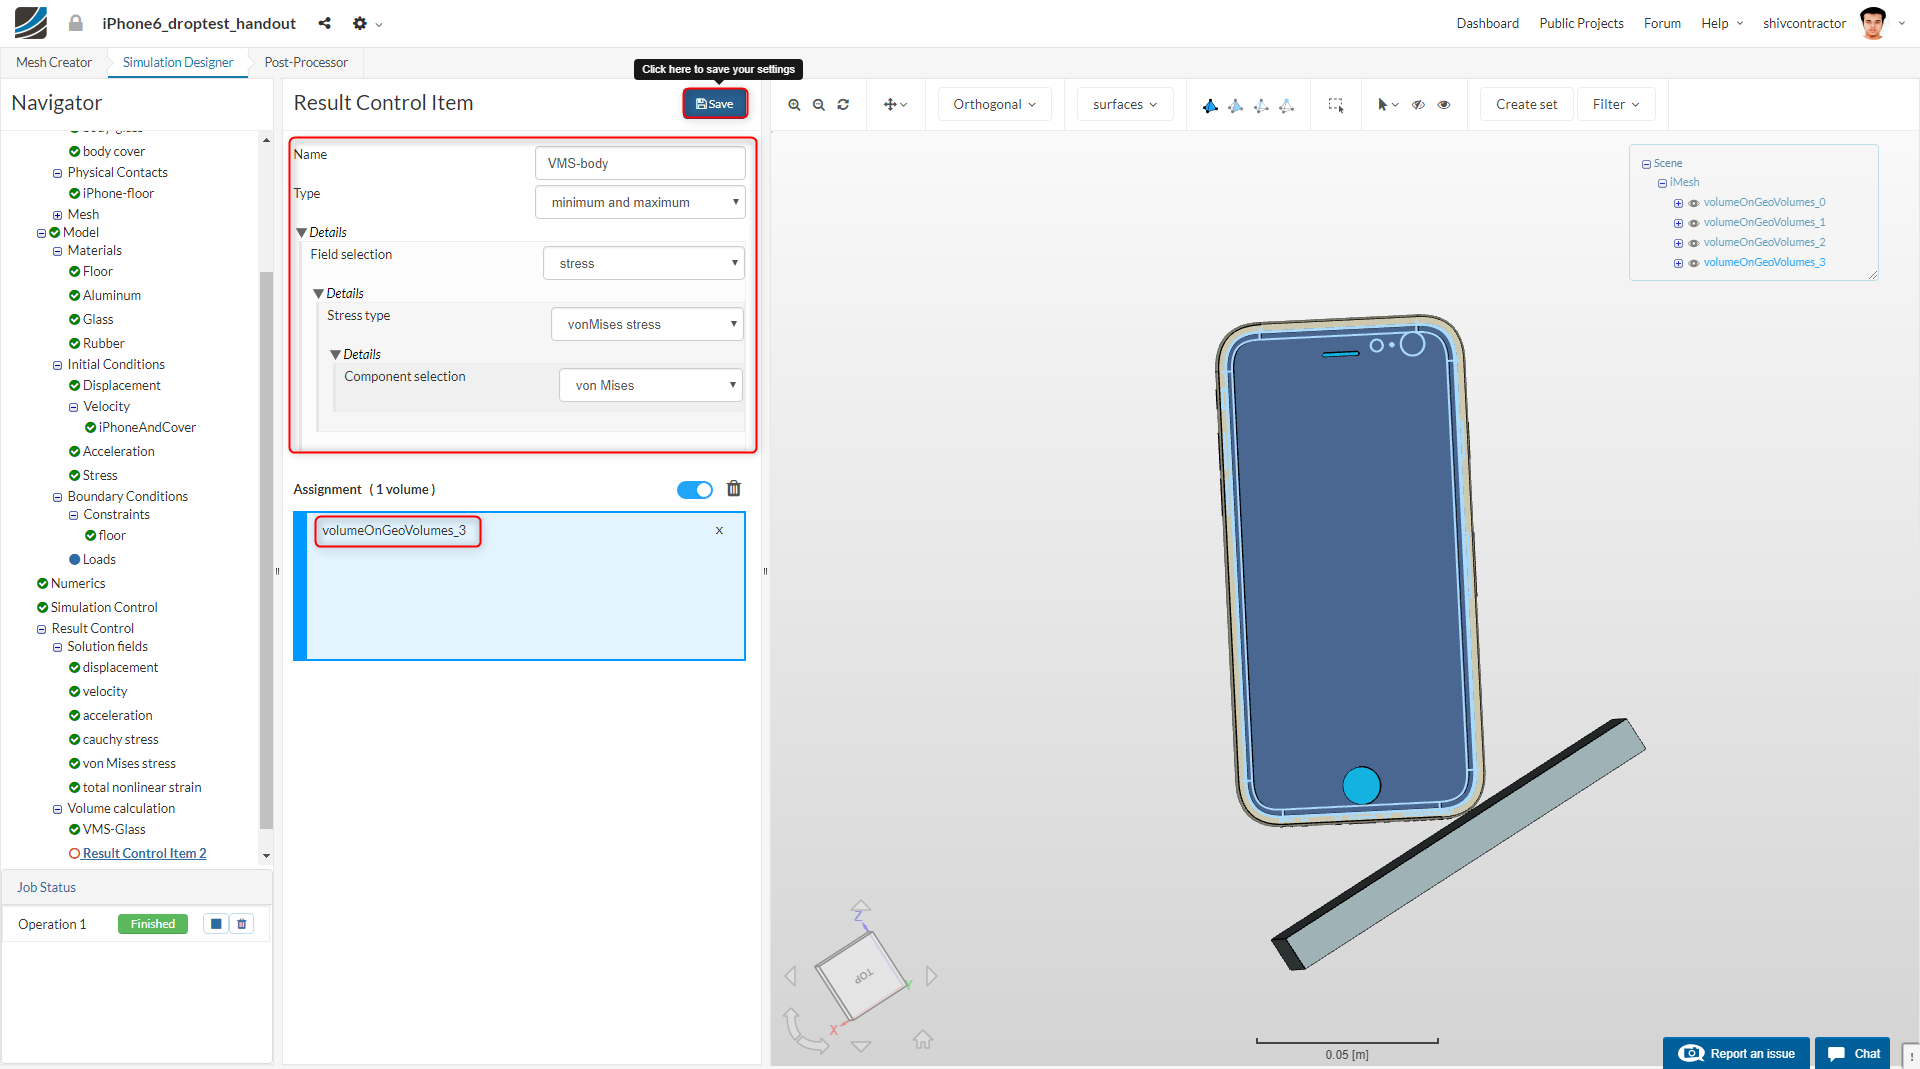Open the project settings gear menu
Screen dimensions: 1920x1069
coord(367,23)
